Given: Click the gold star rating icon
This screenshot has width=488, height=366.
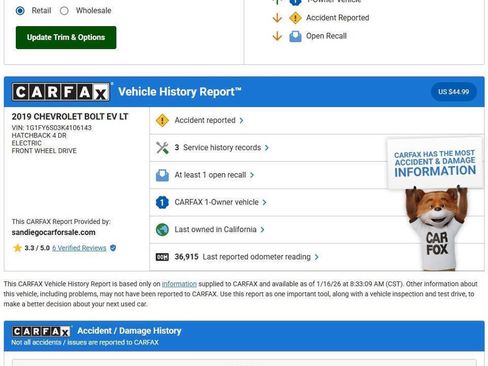Looking at the screenshot, I should click(17, 248).
